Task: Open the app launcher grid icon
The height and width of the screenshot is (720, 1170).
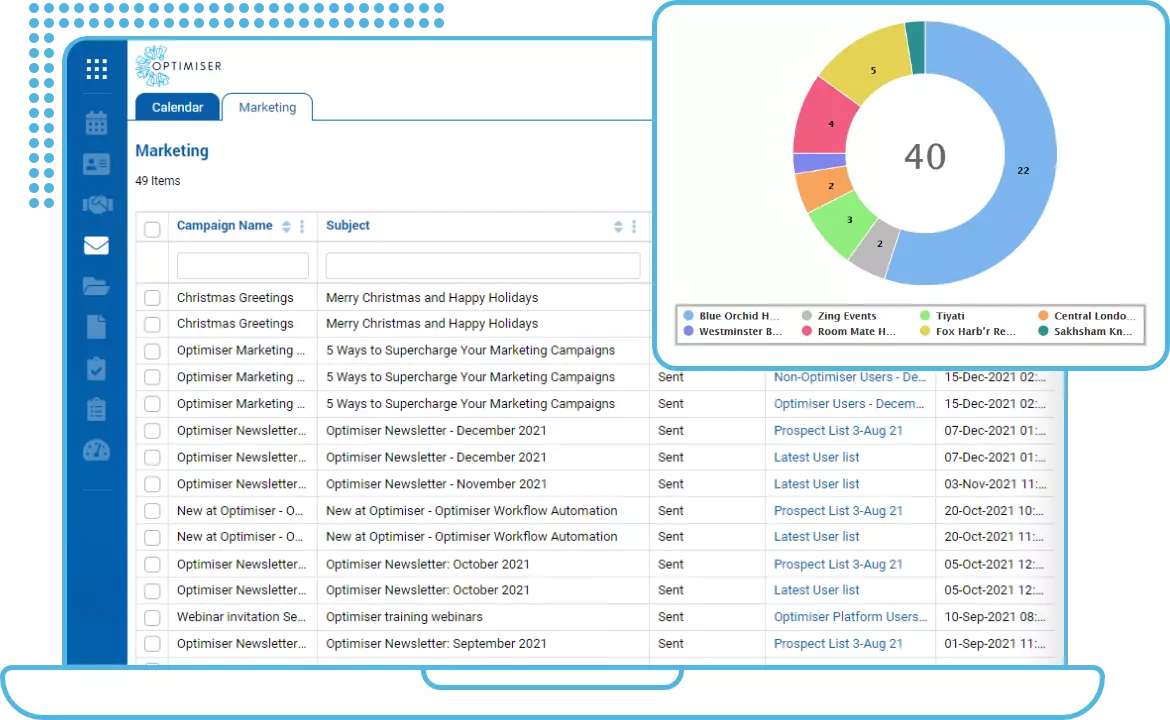Action: (x=96, y=69)
